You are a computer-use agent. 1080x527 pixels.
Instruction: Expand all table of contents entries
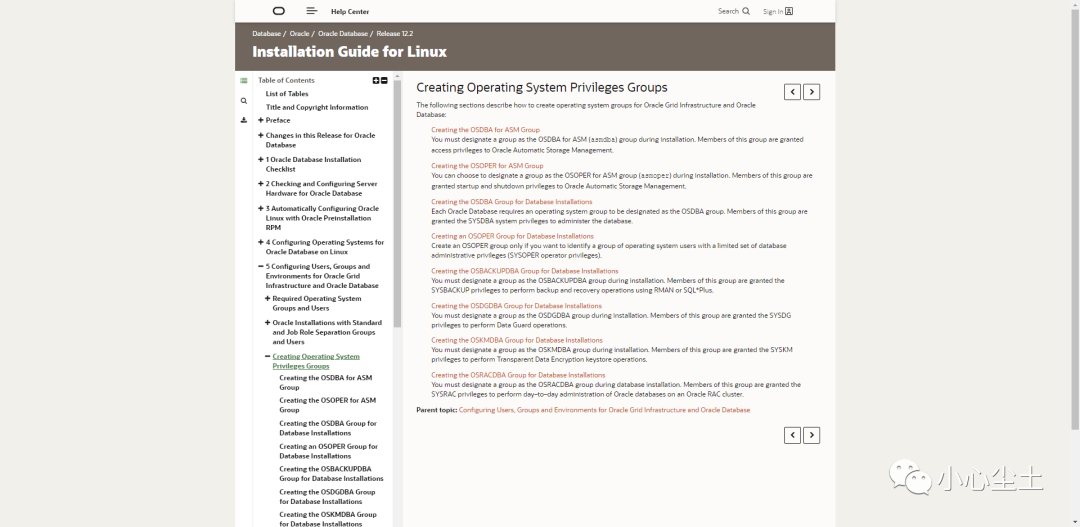[375, 81]
